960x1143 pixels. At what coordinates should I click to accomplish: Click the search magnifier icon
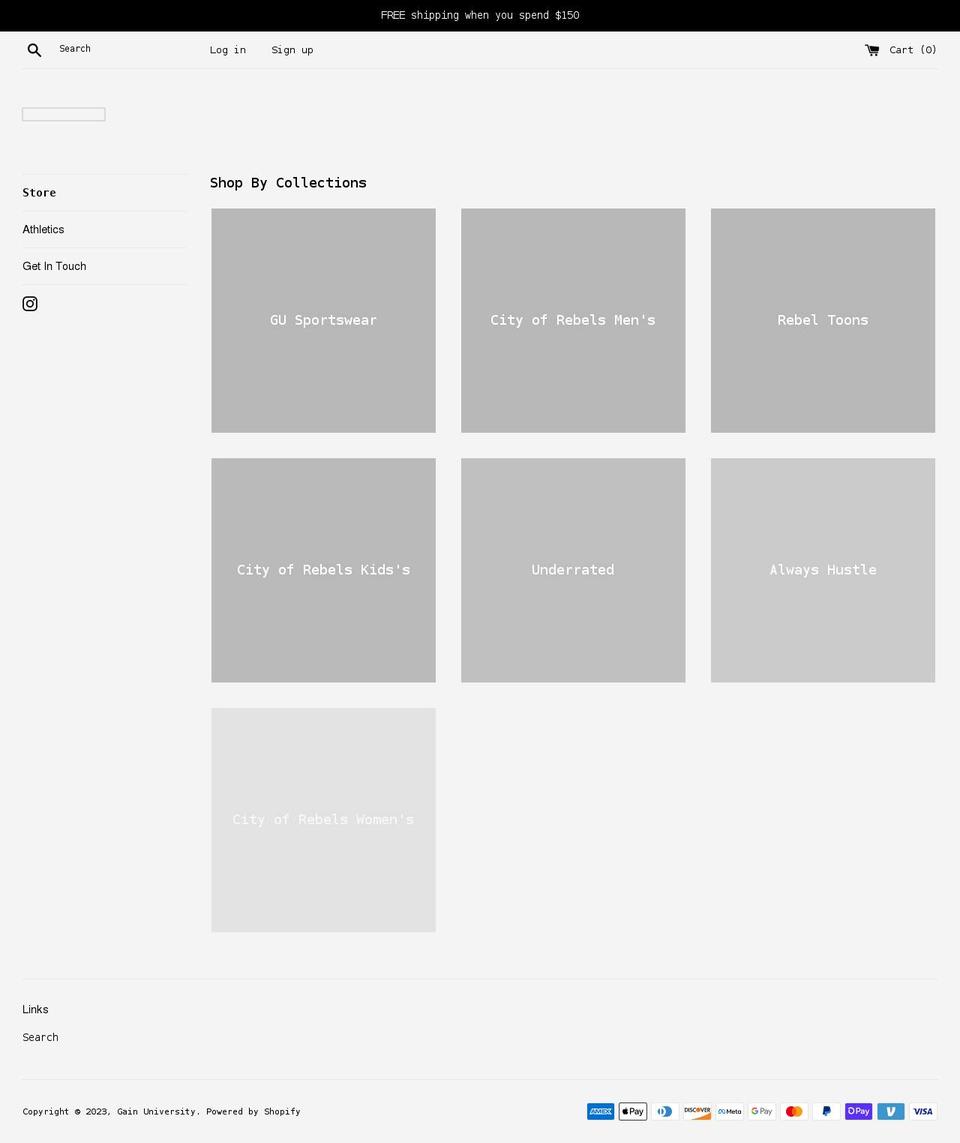tap(34, 49)
